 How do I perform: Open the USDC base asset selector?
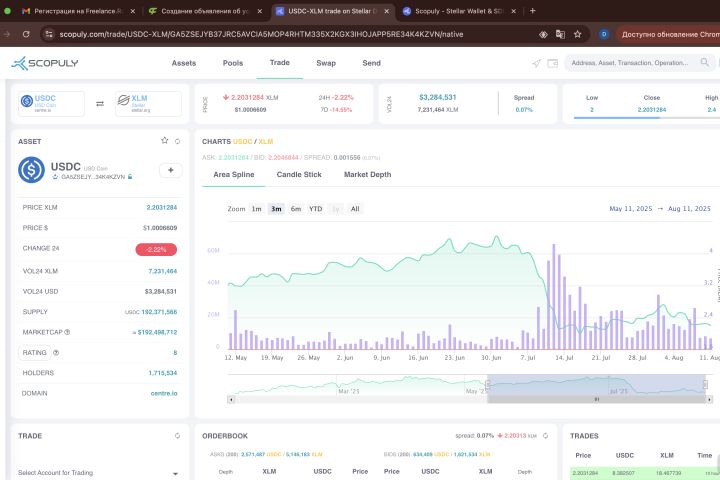point(51,104)
